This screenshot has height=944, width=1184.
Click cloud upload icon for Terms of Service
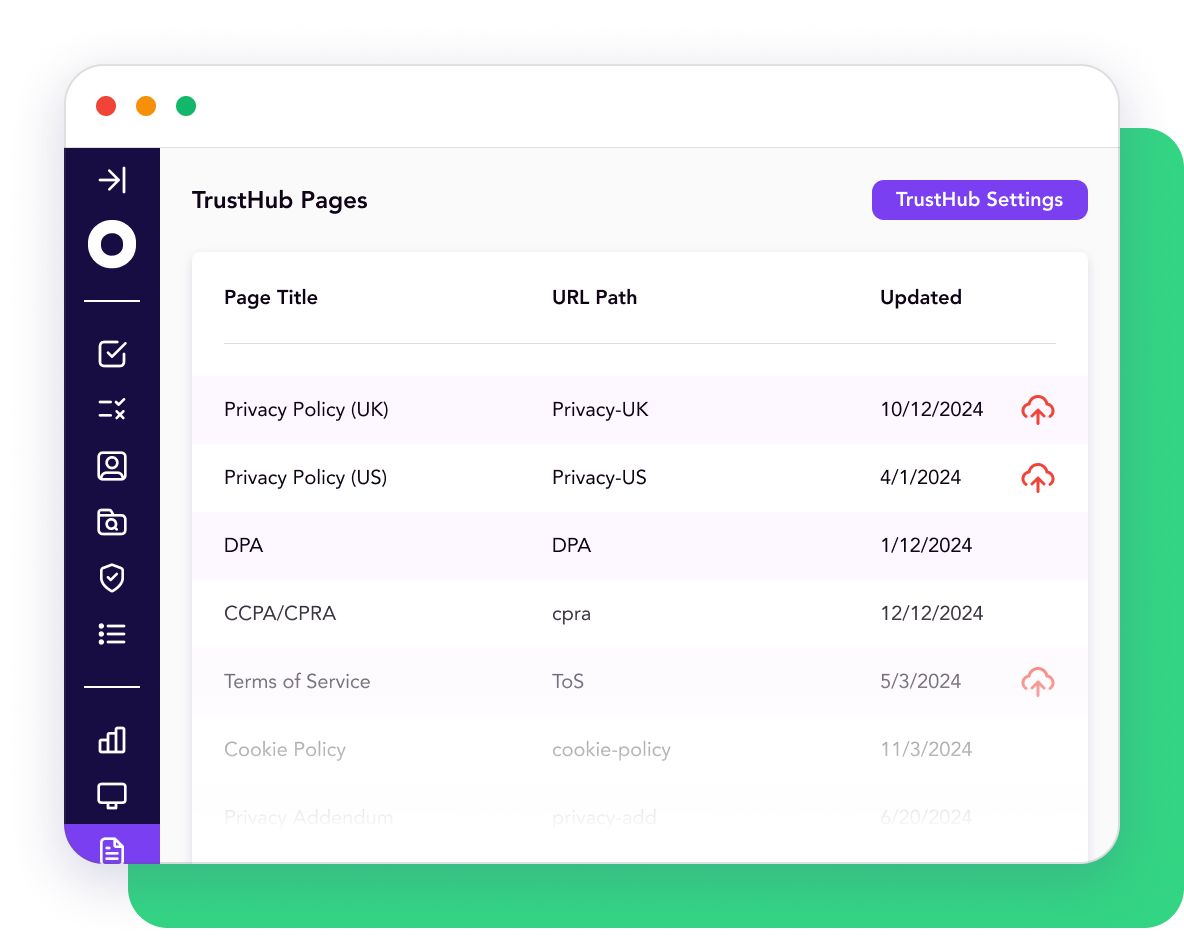pos(1038,682)
